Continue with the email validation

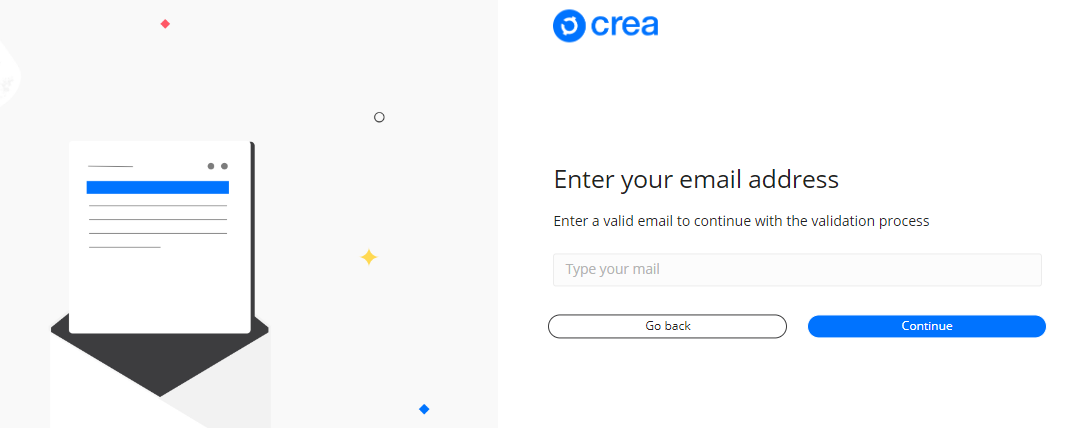click(927, 326)
